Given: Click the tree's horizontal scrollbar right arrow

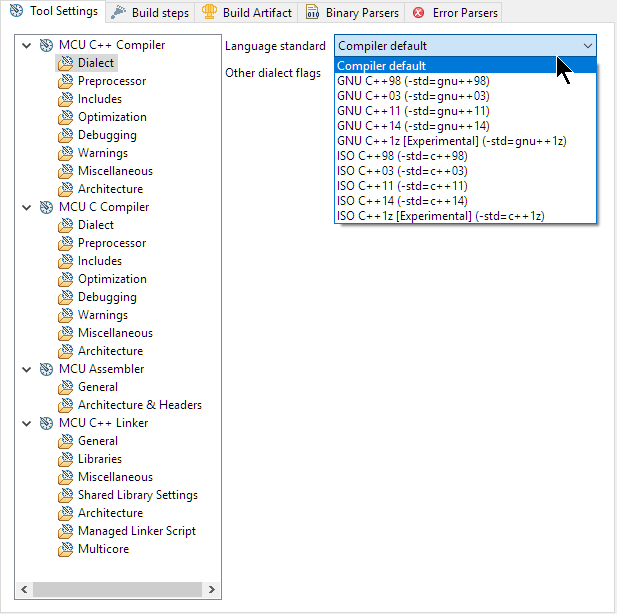Looking at the screenshot, I should click(x=212, y=589).
